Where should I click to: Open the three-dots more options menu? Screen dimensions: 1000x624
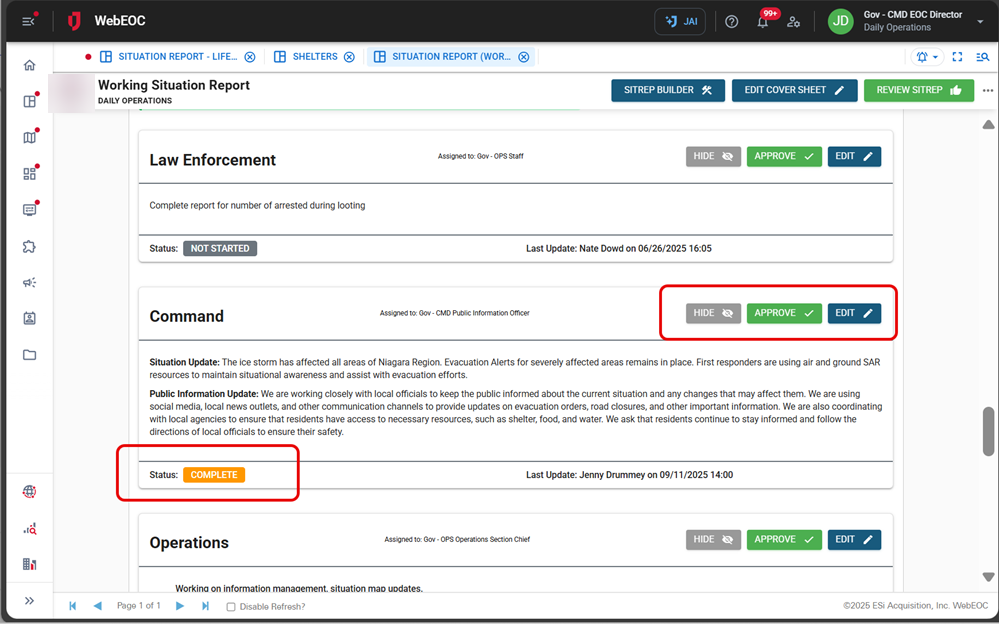tap(988, 90)
